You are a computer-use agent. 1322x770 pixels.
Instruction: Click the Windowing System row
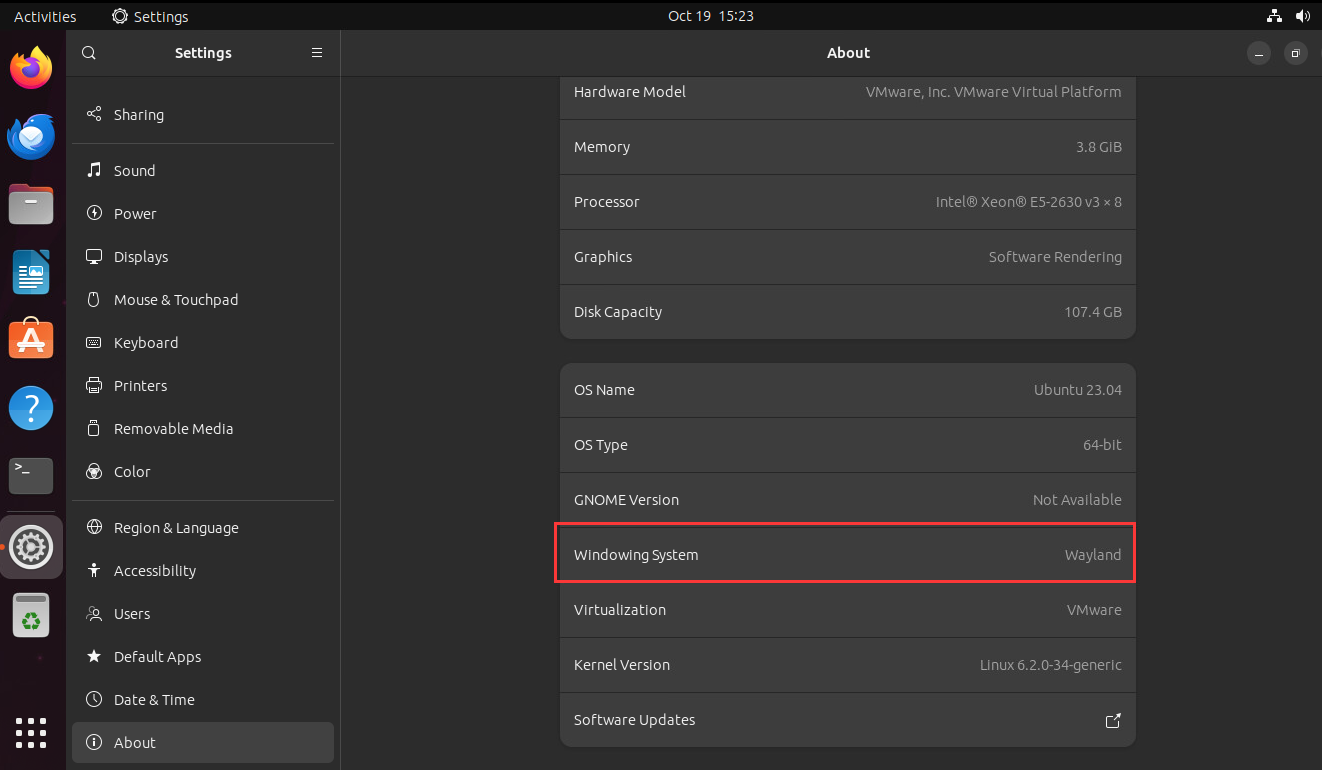point(848,555)
